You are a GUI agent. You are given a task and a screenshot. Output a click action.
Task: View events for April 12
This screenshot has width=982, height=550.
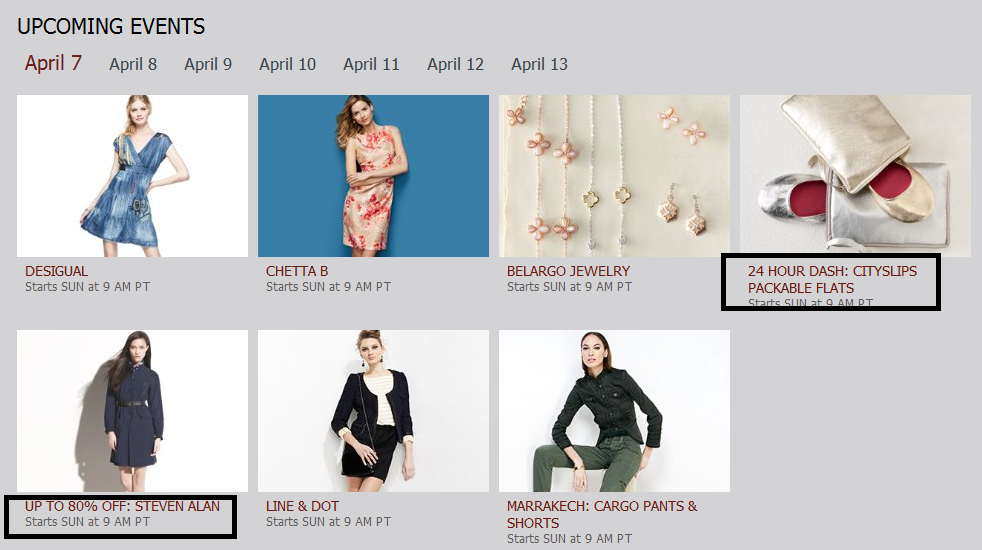coord(455,64)
